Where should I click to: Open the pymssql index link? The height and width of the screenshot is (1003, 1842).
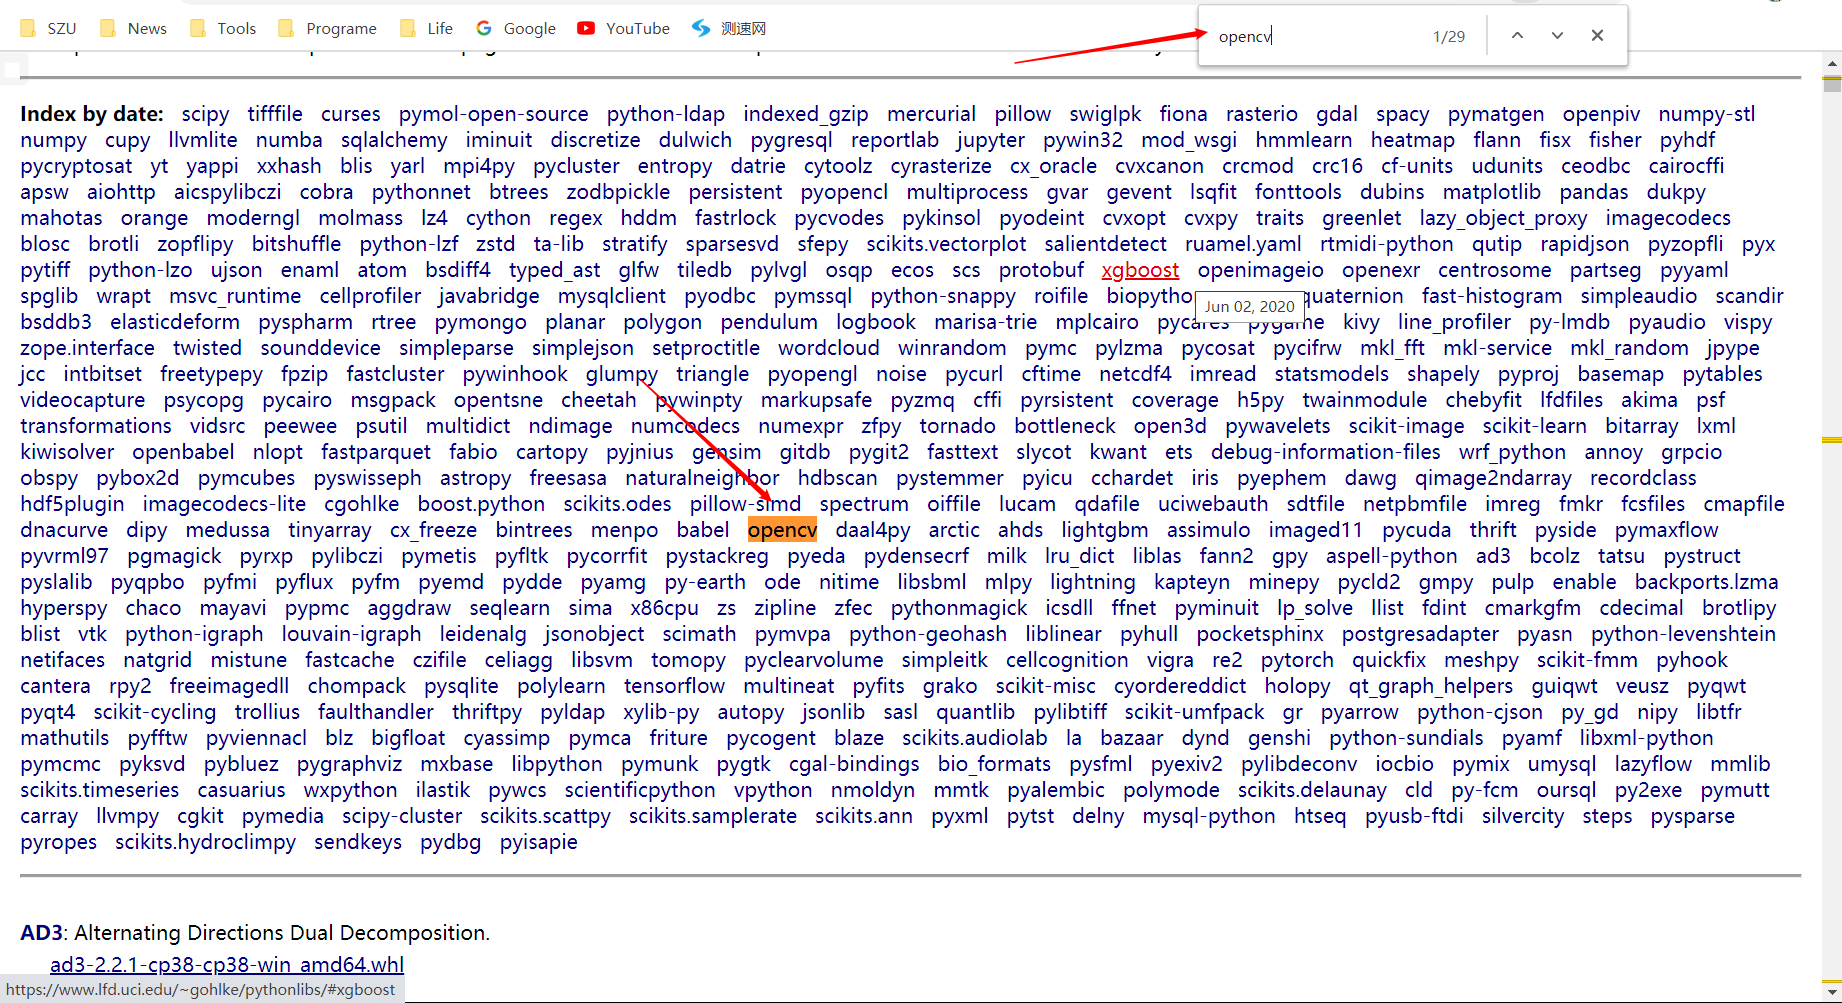point(813,296)
